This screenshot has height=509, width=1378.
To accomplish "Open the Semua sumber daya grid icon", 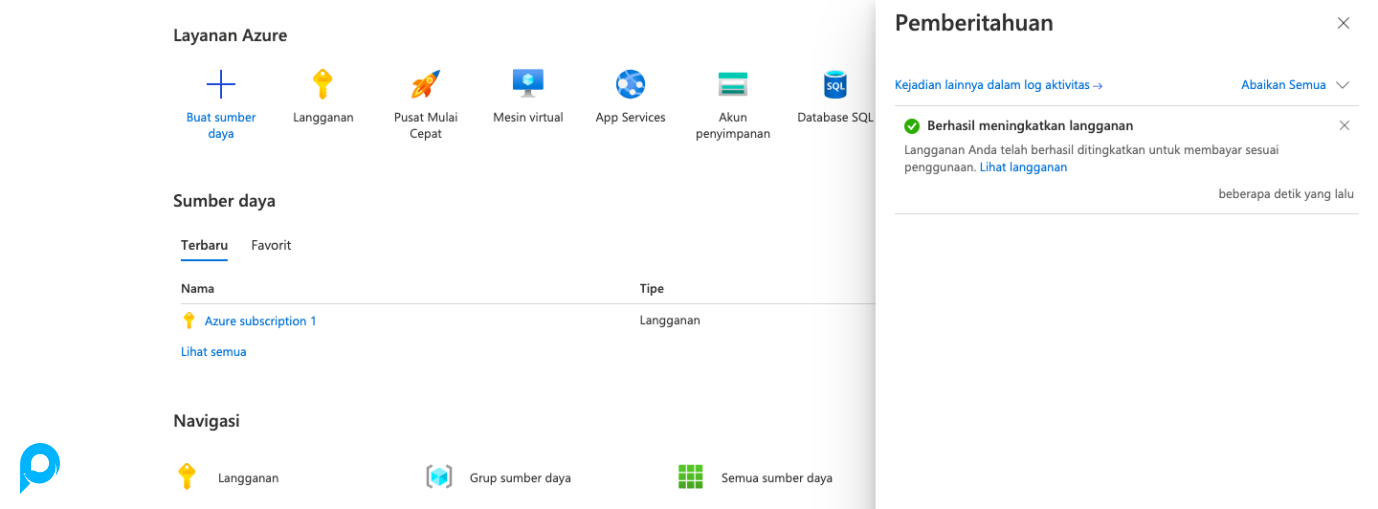I will pos(691,477).
